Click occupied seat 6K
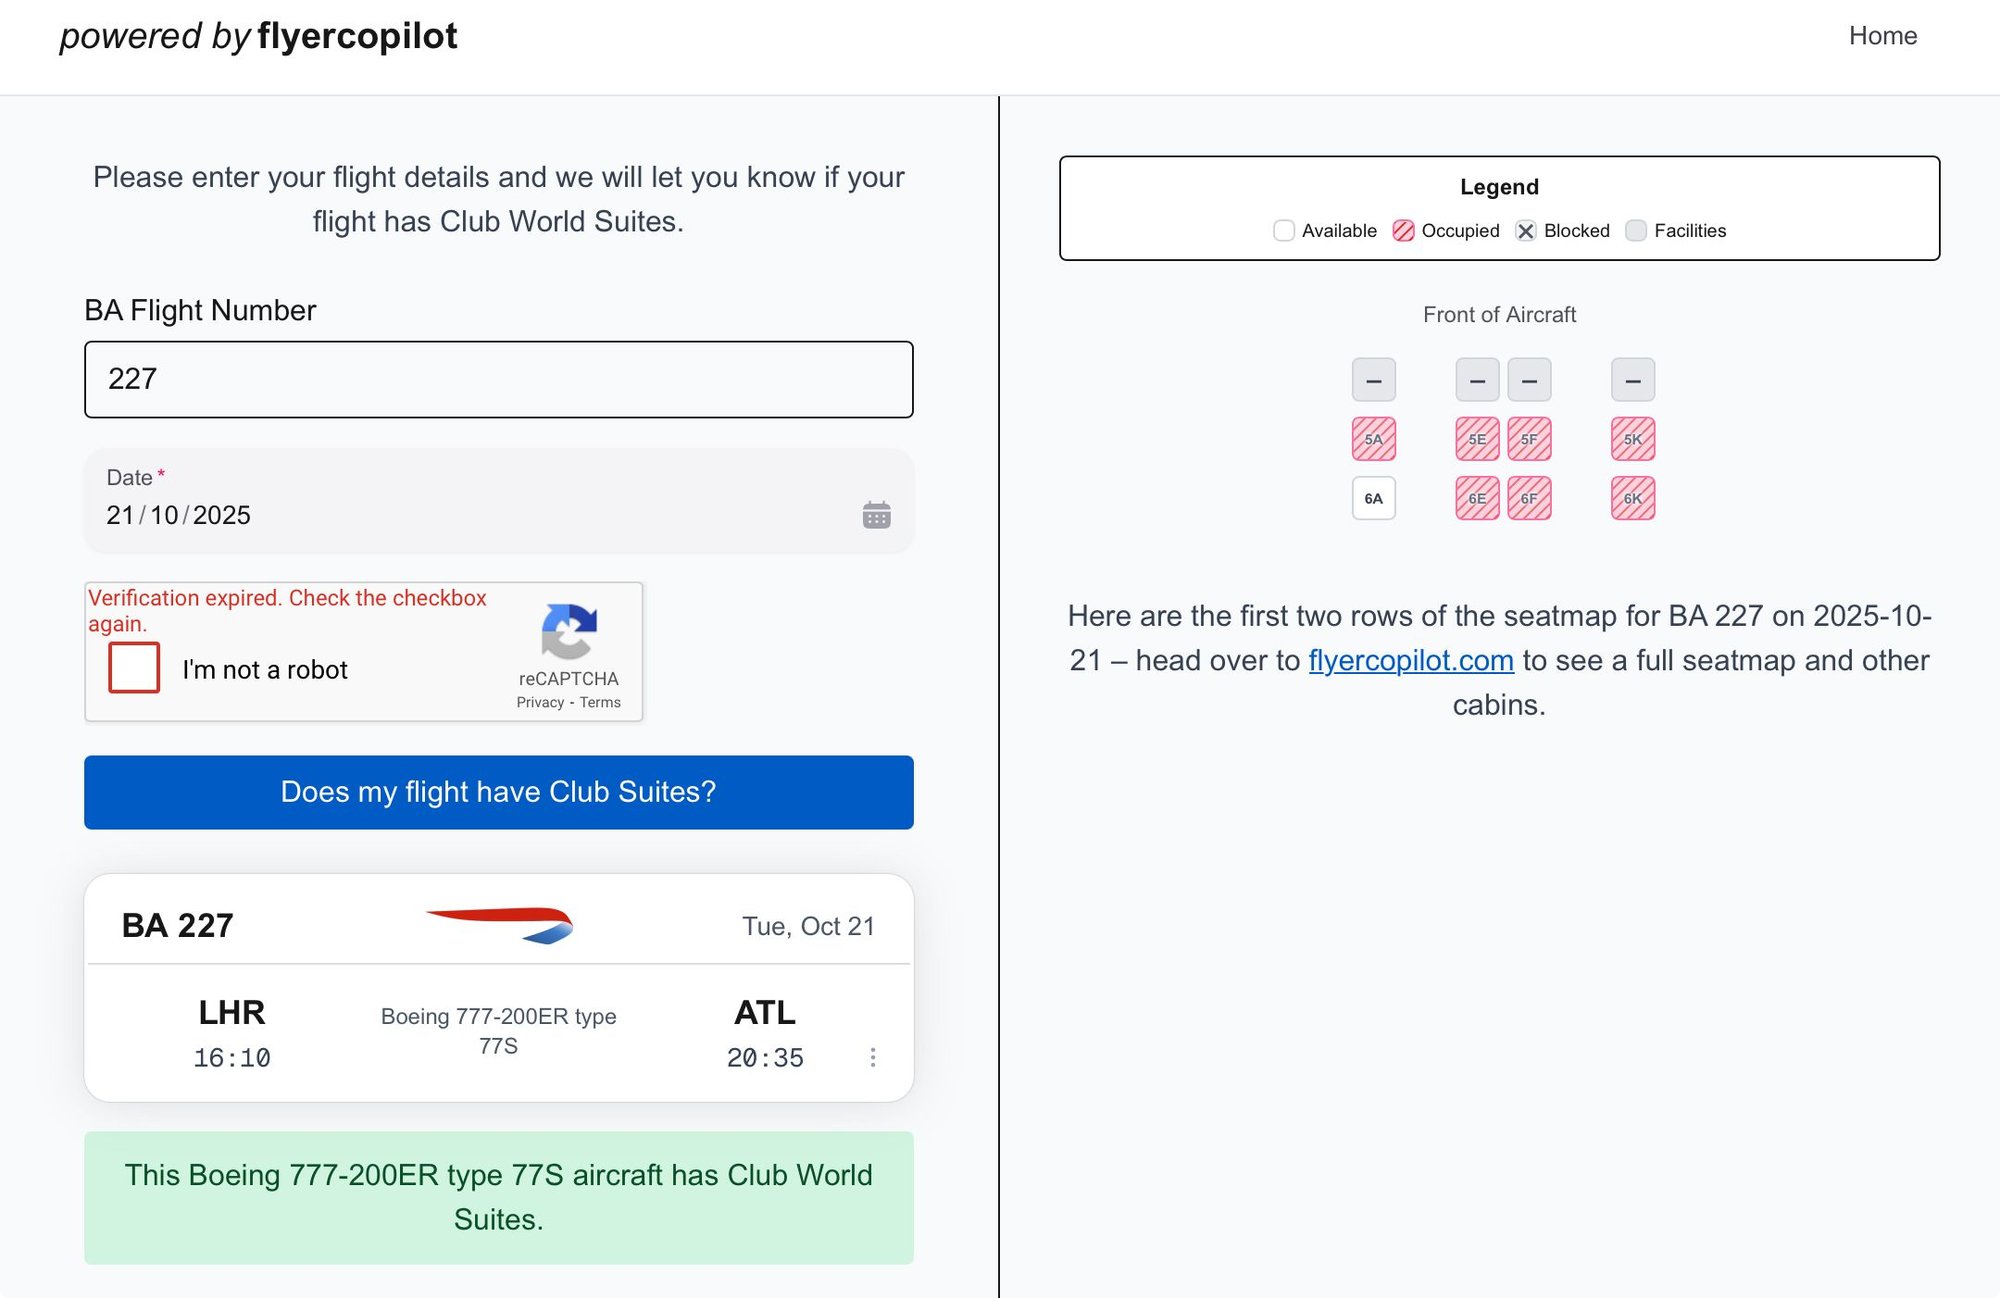This screenshot has width=2000, height=1298. pos(1631,497)
